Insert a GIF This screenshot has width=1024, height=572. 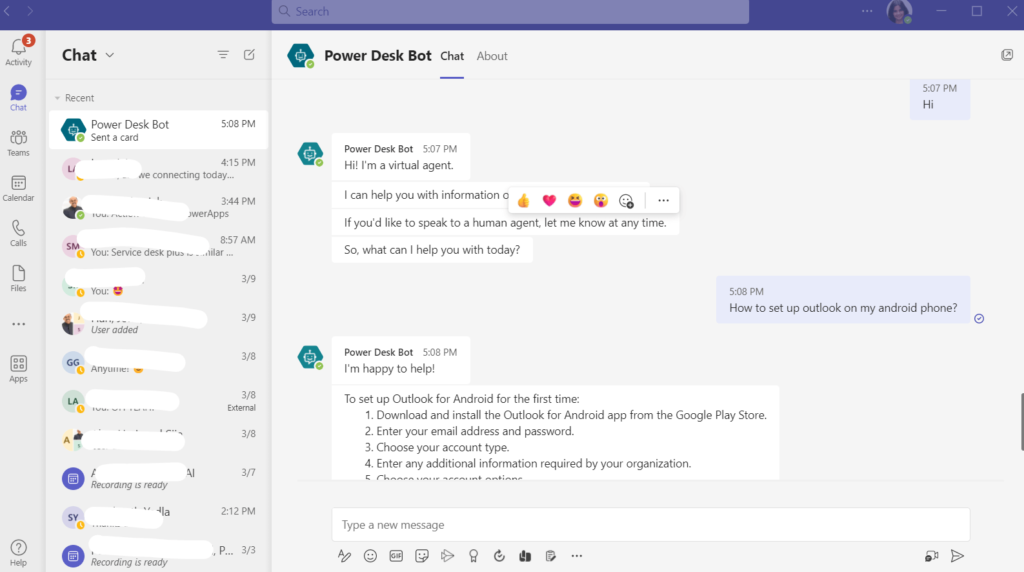[396, 556]
